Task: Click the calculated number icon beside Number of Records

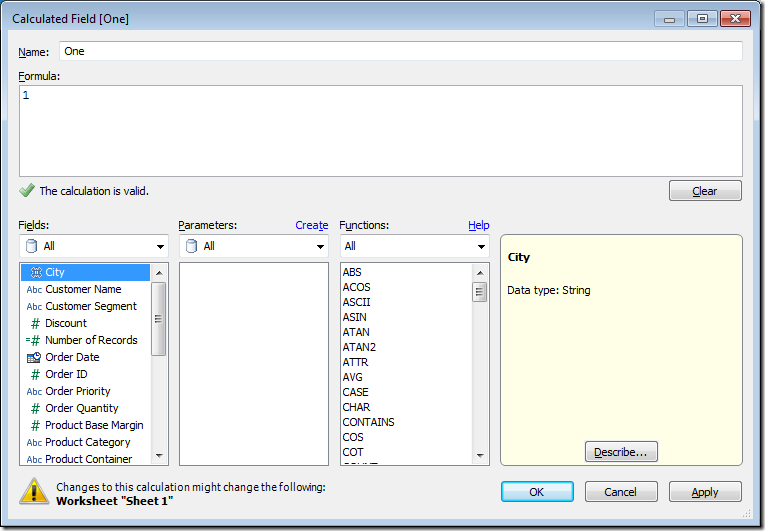Action: click(x=33, y=340)
